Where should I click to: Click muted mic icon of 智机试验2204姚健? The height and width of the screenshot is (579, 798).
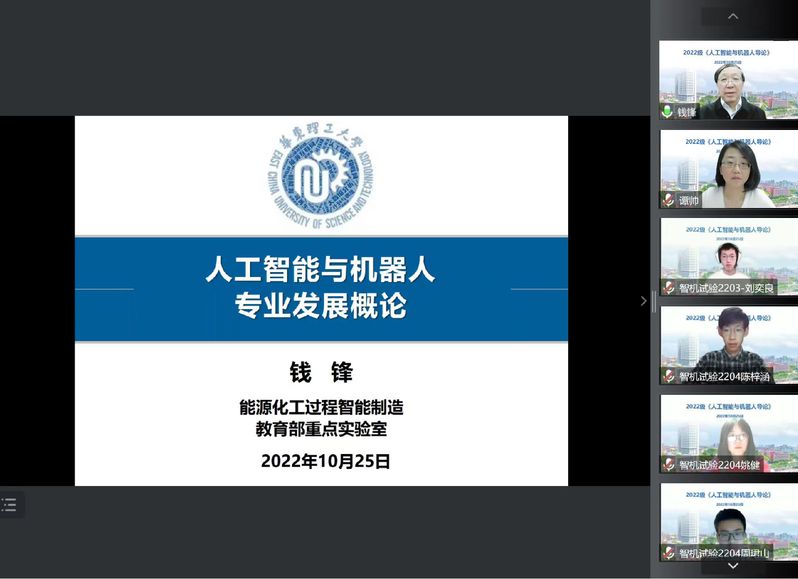[668, 464]
